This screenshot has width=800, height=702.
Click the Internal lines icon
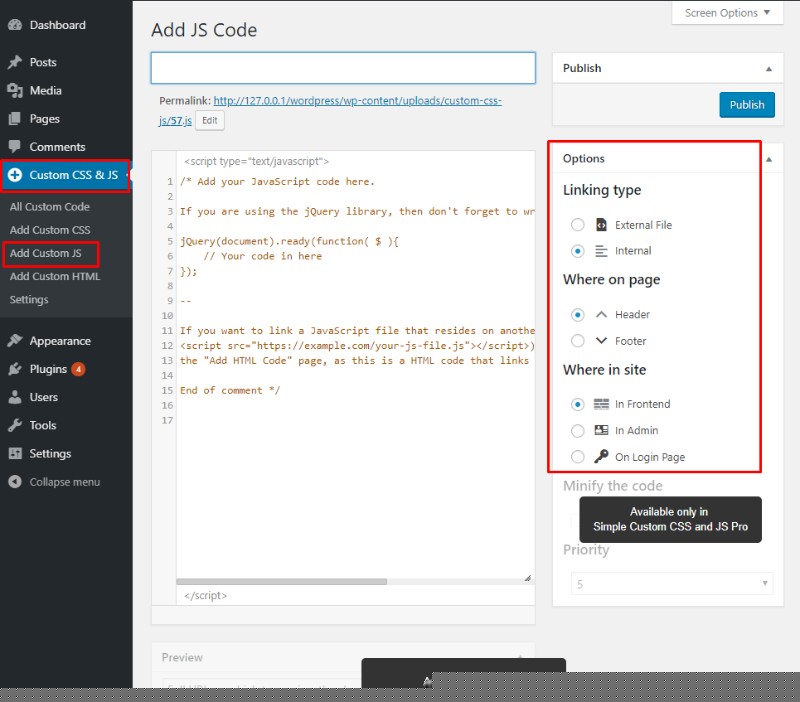point(602,251)
